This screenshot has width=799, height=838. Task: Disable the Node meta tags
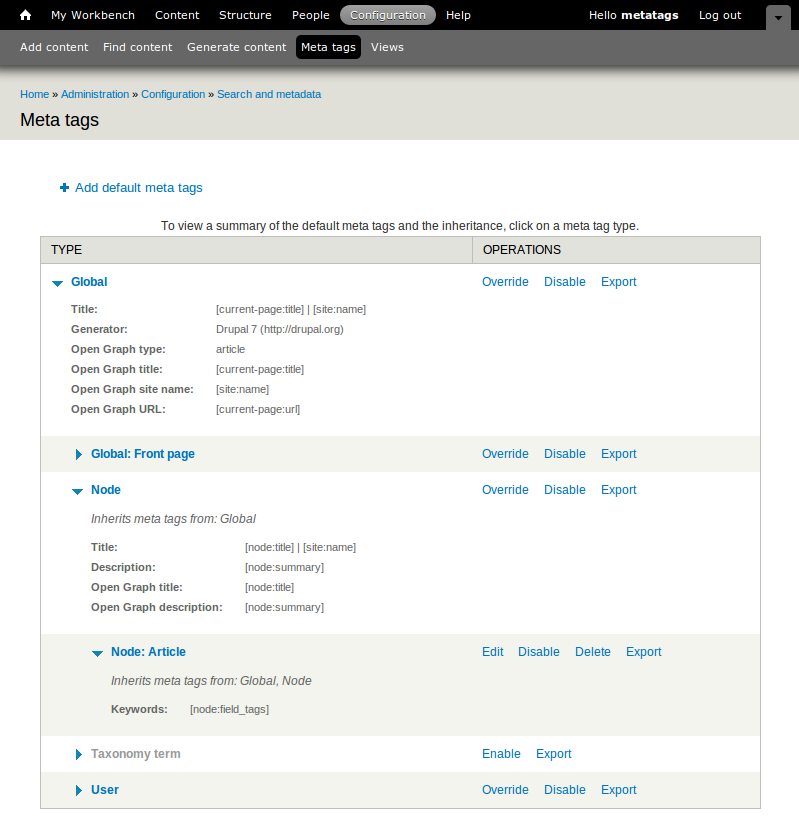(x=565, y=490)
